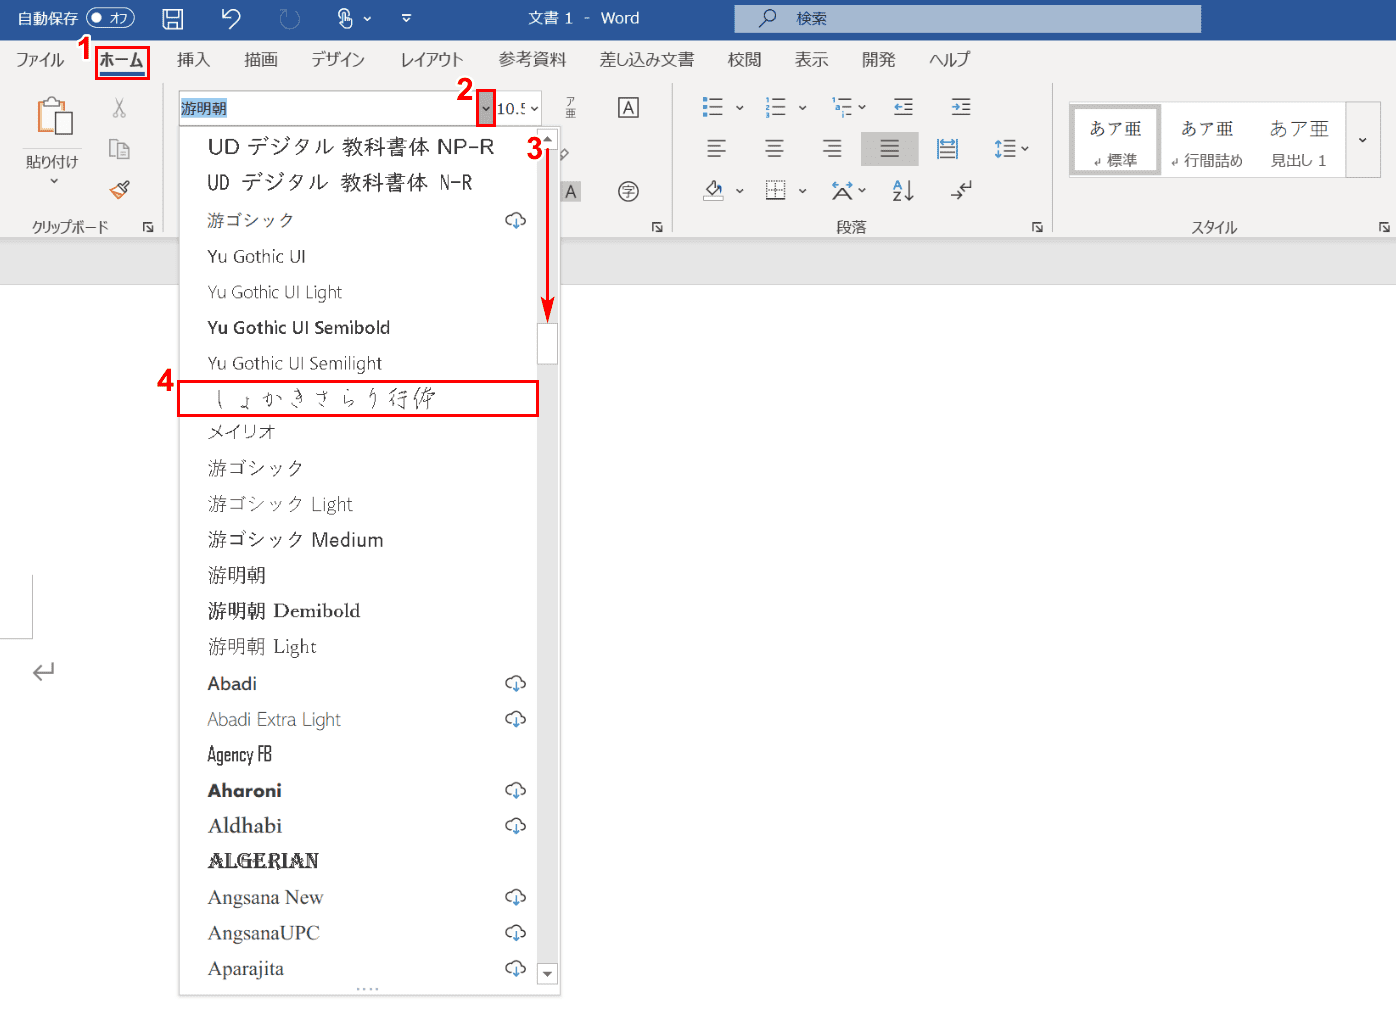Click the distributed alignment icon
The image size is (1396, 1010).
pyautogui.click(x=947, y=149)
